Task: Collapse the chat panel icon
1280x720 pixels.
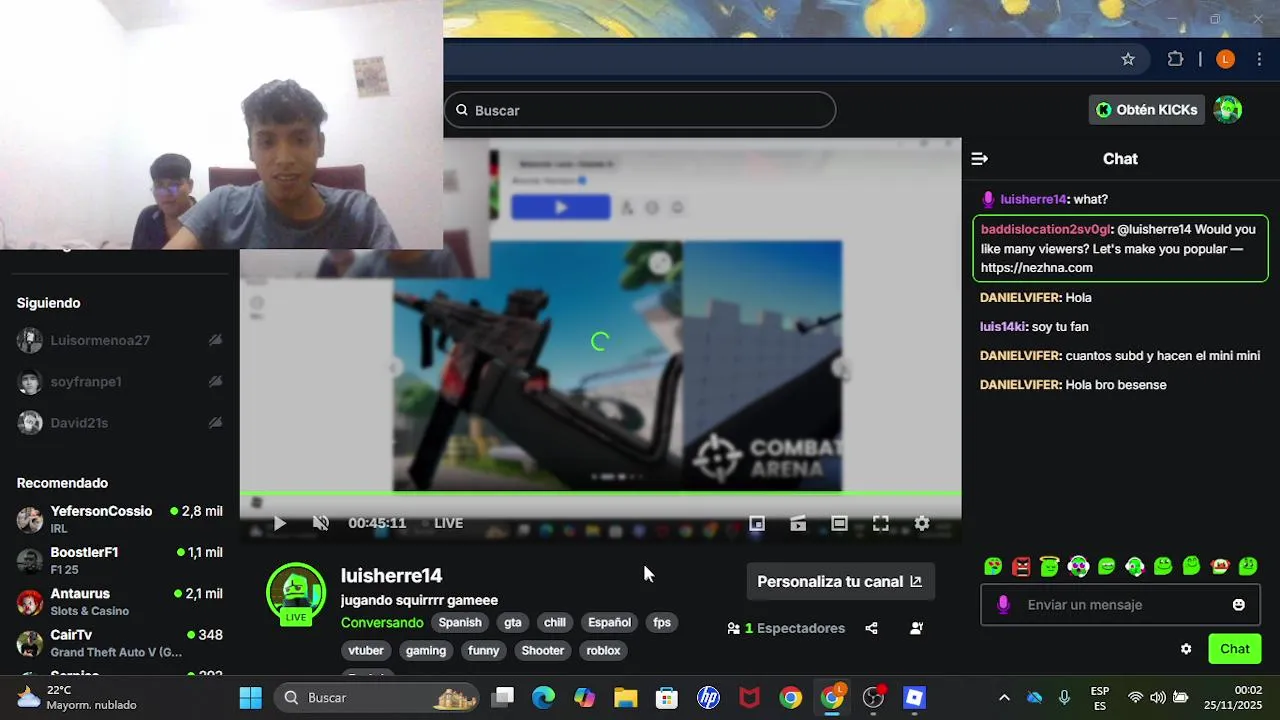Action: [980, 159]
